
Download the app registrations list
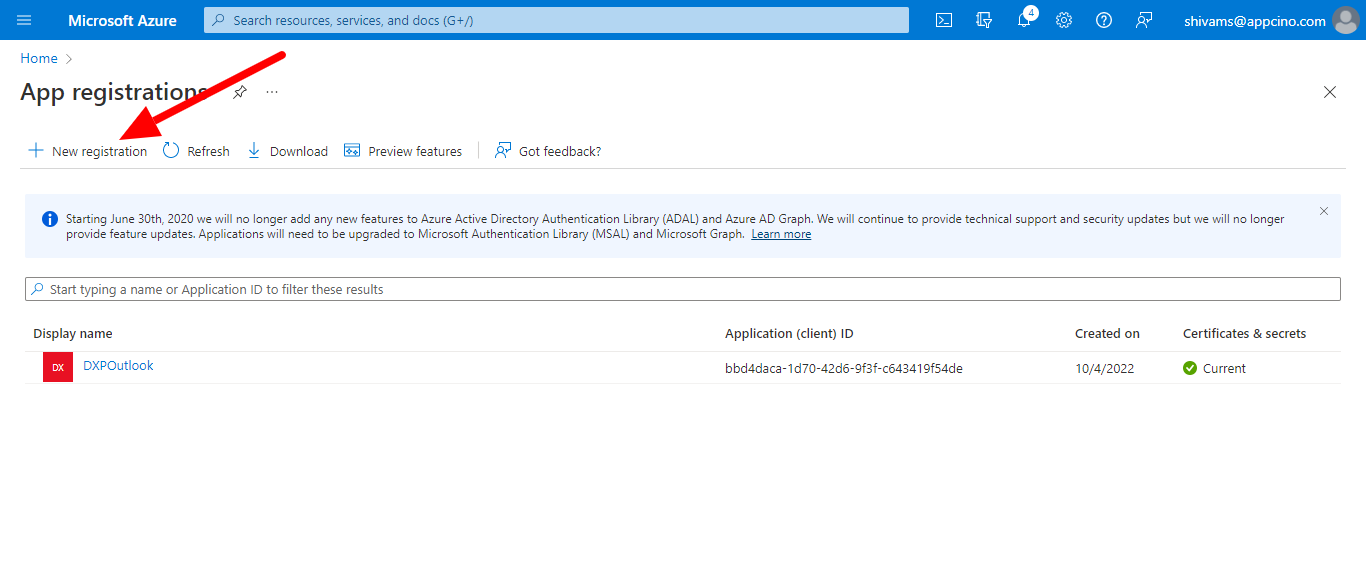coord(288,151)
